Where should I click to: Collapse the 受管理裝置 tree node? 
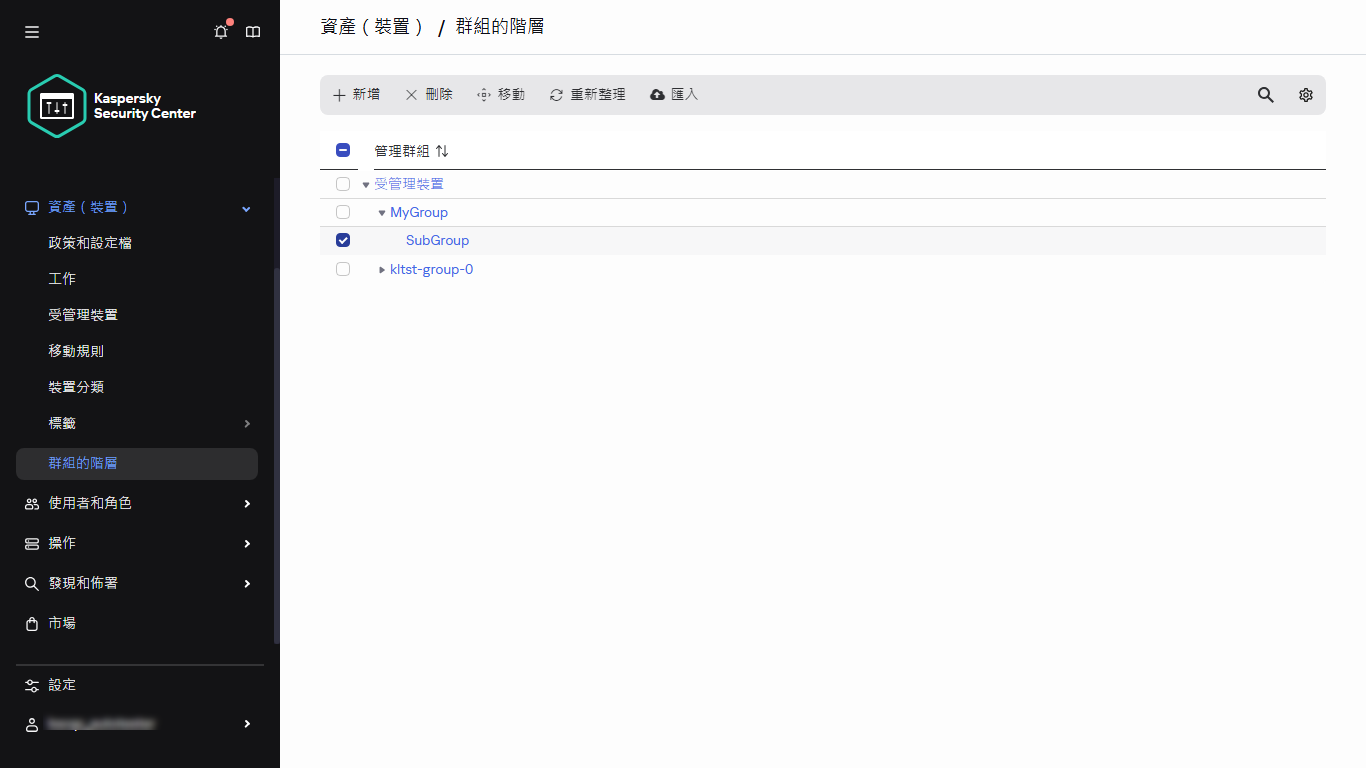click(365, 183)
